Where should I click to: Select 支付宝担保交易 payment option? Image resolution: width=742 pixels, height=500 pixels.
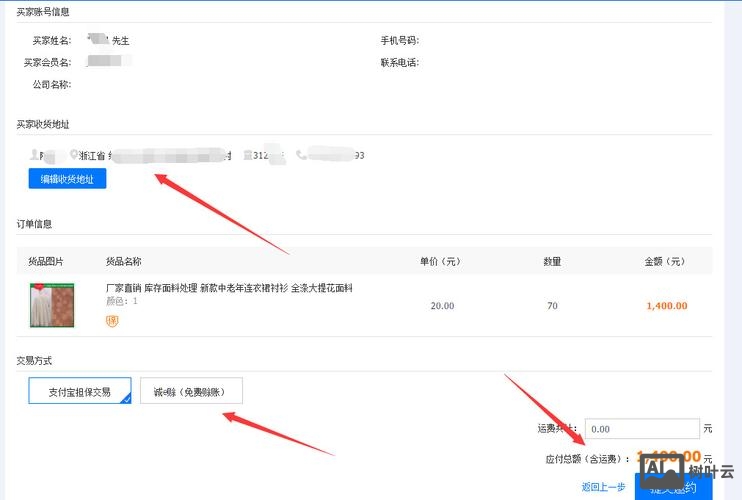click(x=80, y=392)
